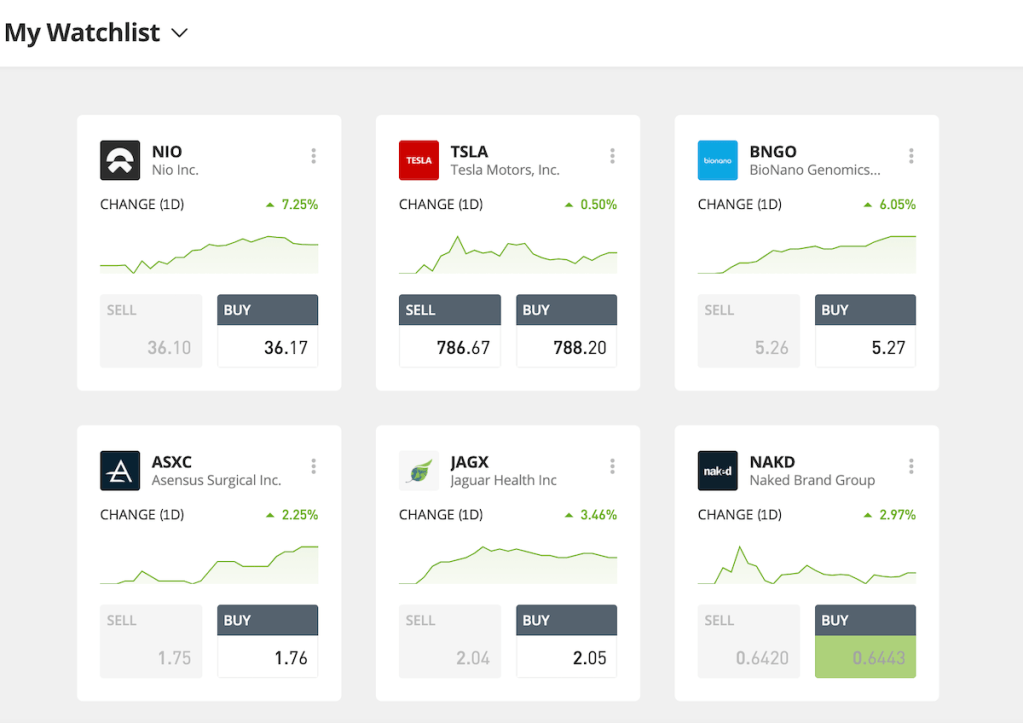Open BNGO card's more options menu
Screen dimensions: 1023x723
pyautogui.click(x=911, y=156)
